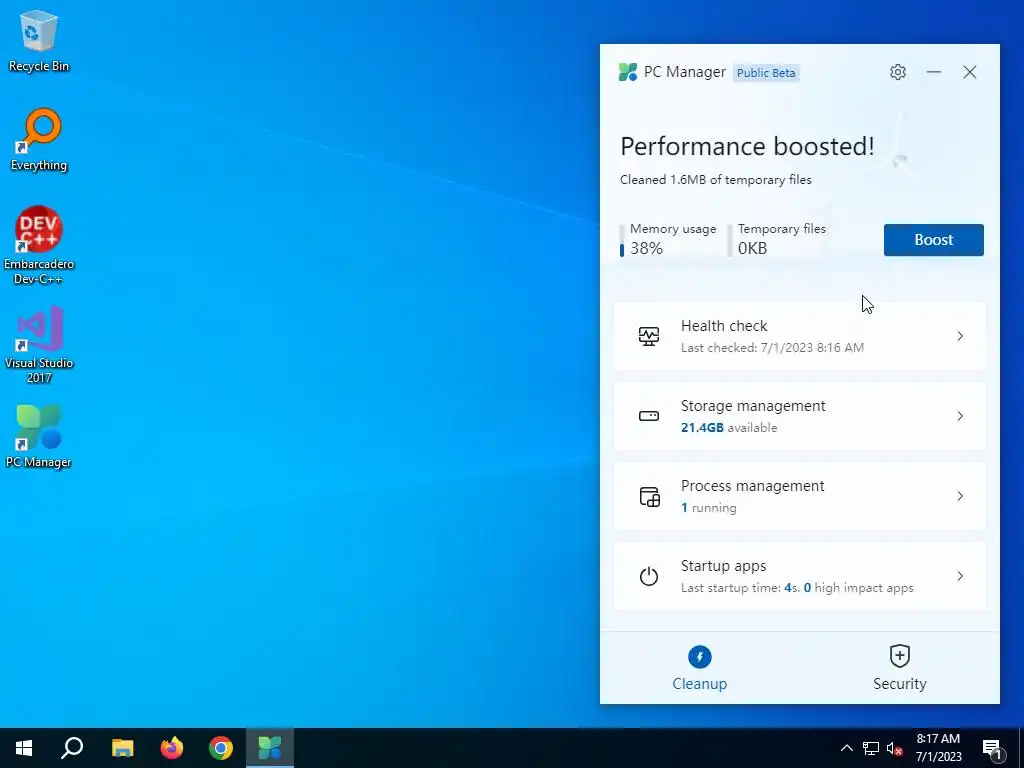Click PC Manager taskbar button
Image resolution: width=1024 pixels, height=768 pixels.
pyautogui.click(x=270, y=748)
